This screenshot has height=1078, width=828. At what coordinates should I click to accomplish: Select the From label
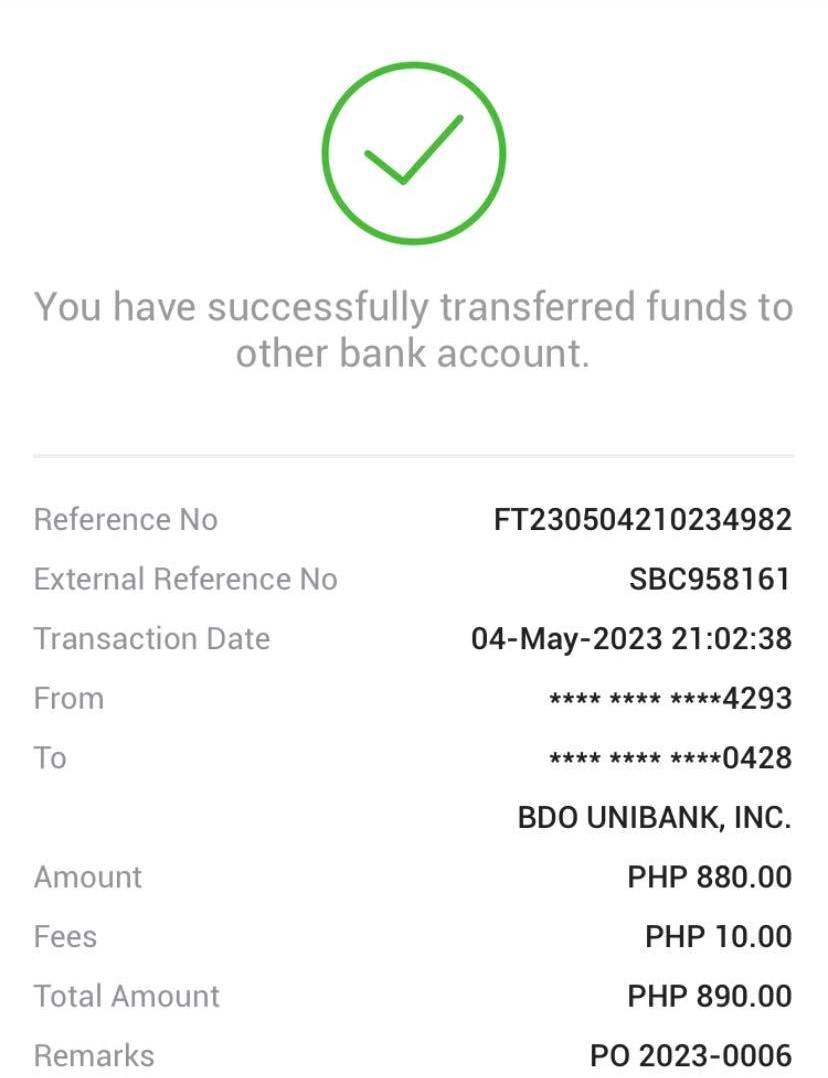tap(69, 698)
